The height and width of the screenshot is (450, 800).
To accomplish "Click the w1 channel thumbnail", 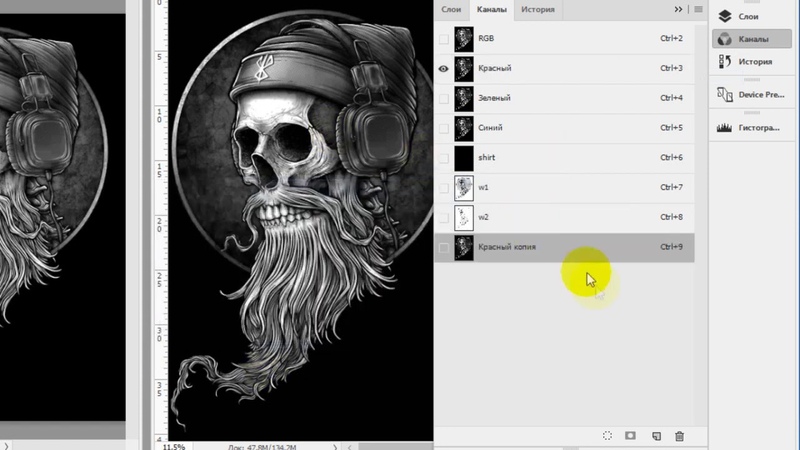I will tap(464, 188).
